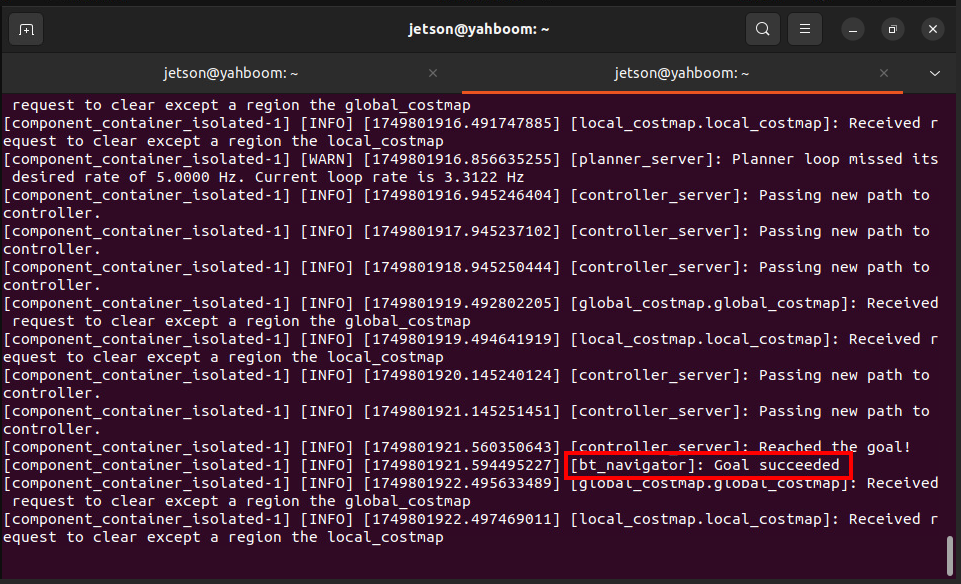Click timestamp 1749801916.491747885

coord(462,123)
